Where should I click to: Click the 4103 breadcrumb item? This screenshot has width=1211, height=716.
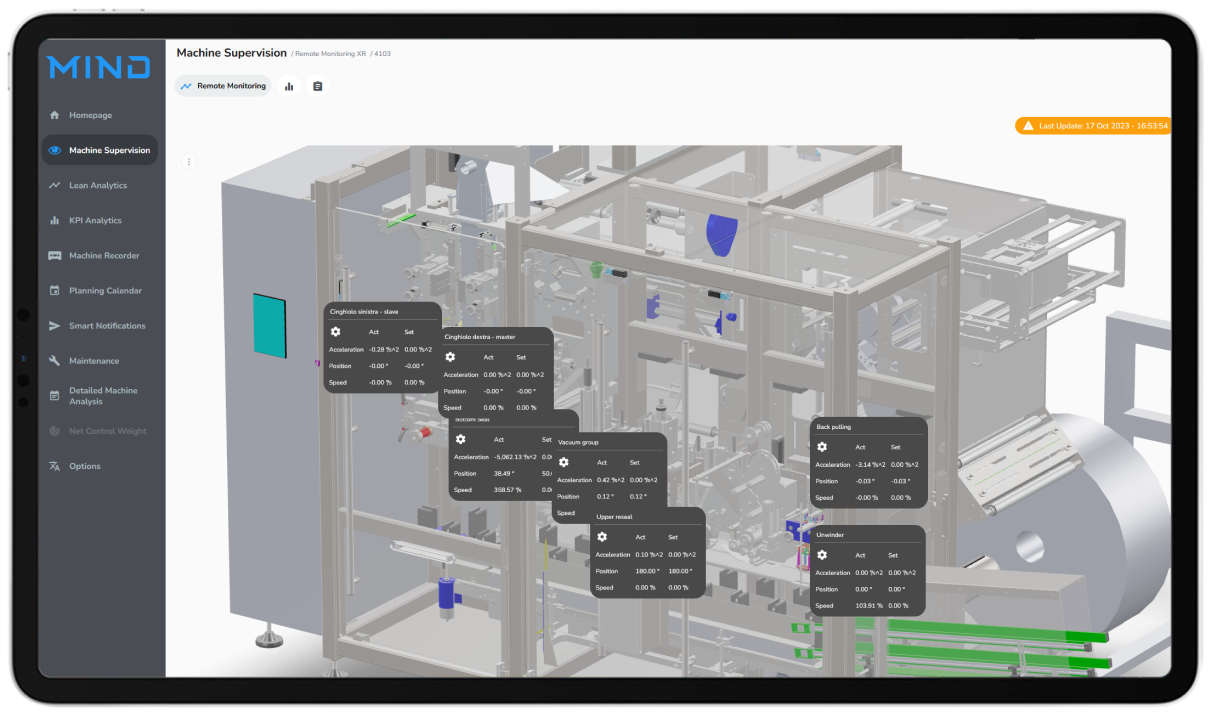click(382, 53)
